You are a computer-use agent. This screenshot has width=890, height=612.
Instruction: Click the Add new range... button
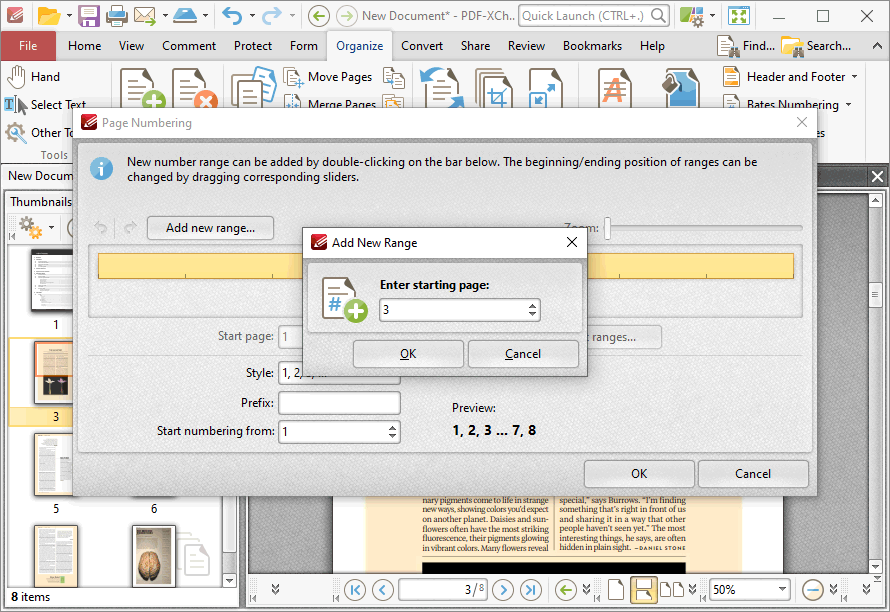point(210,228)
